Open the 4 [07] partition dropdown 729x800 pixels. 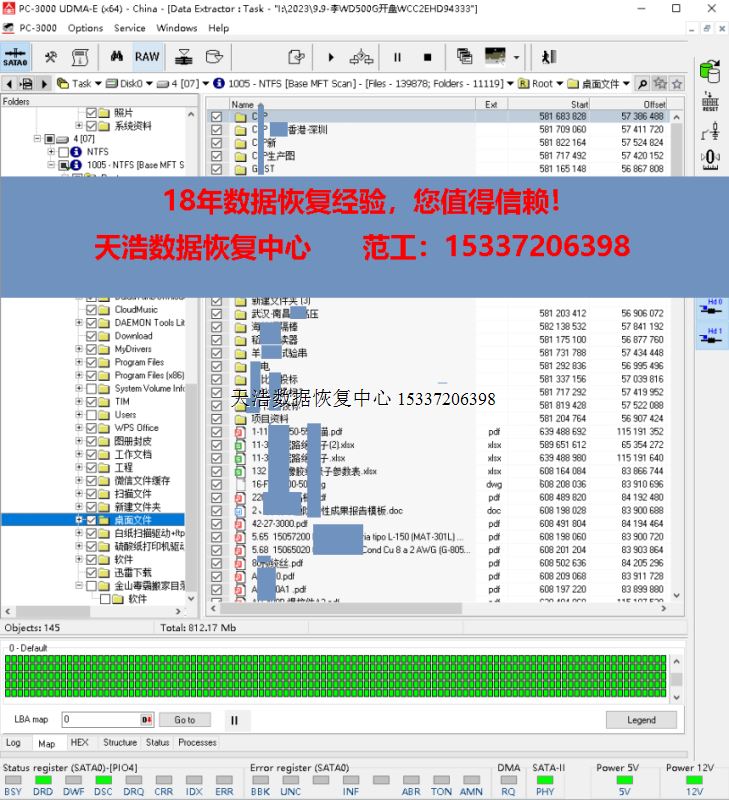coord(206,84)
